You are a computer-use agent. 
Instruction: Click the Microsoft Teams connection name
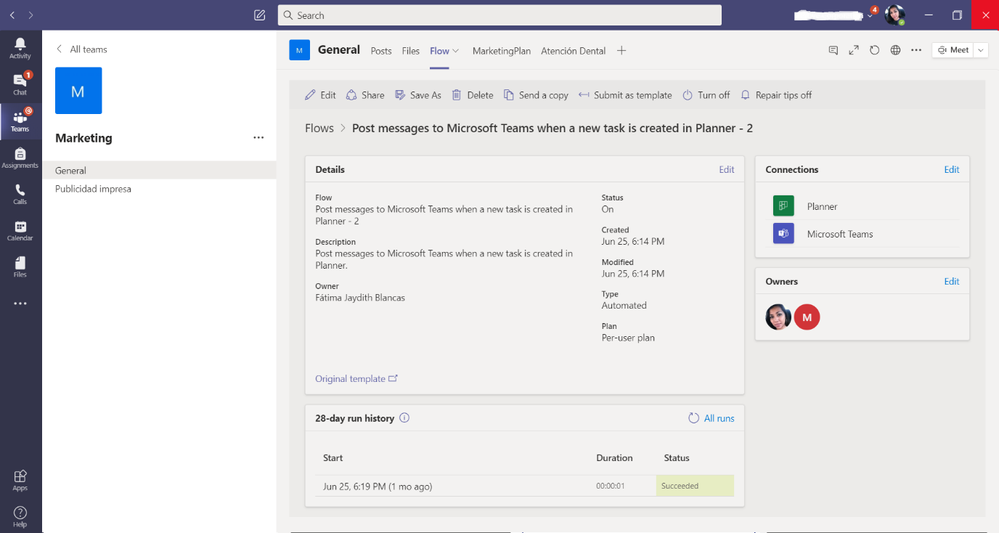tap(840, 234)
